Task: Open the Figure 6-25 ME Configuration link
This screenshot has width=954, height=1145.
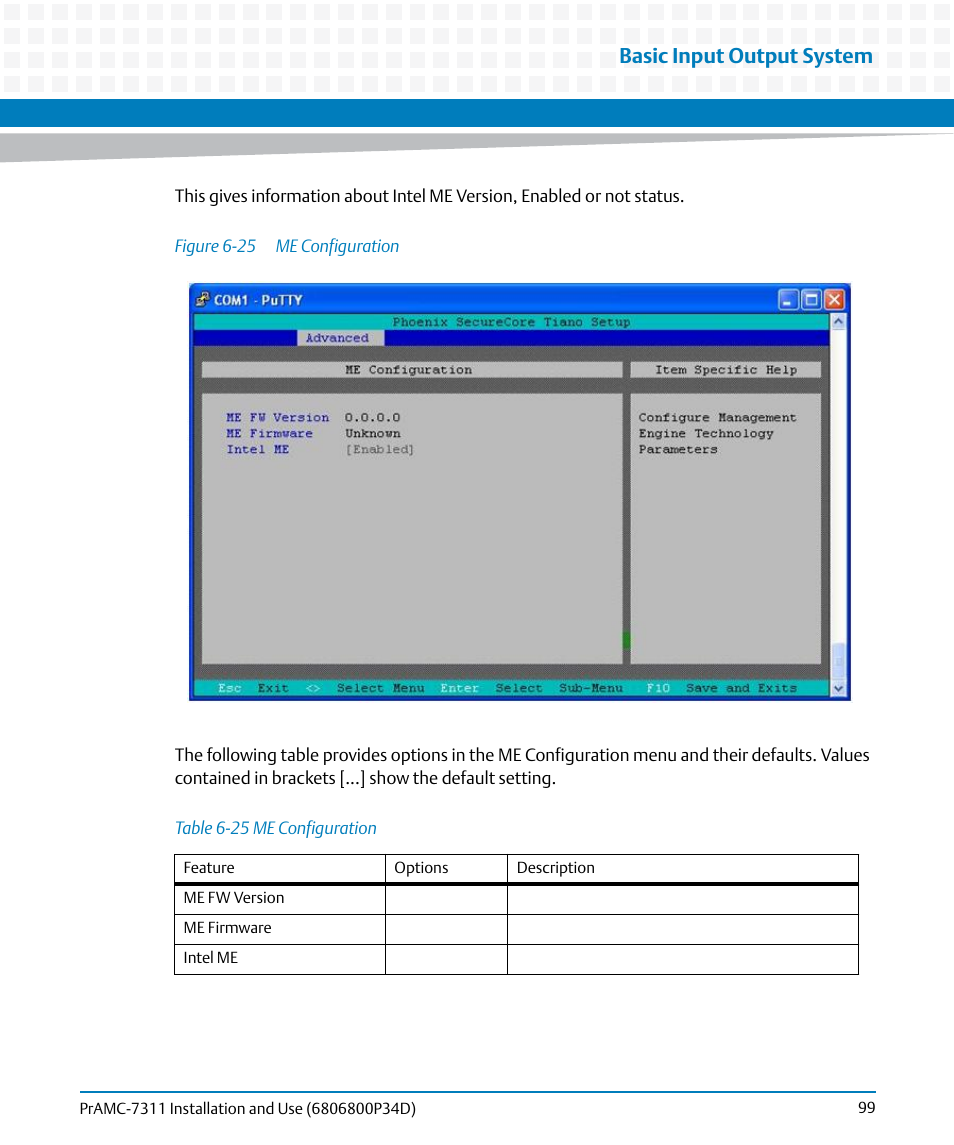Action: coord(287,245)
